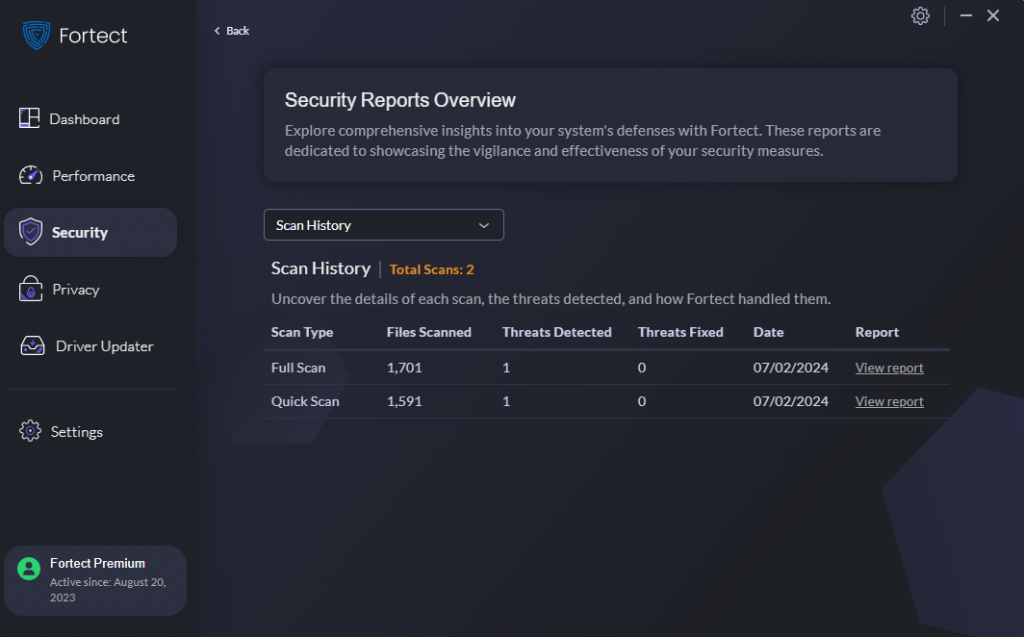Open settings via top-right gear icon
Screen dimensions: 1024x637
coord(920,16)
